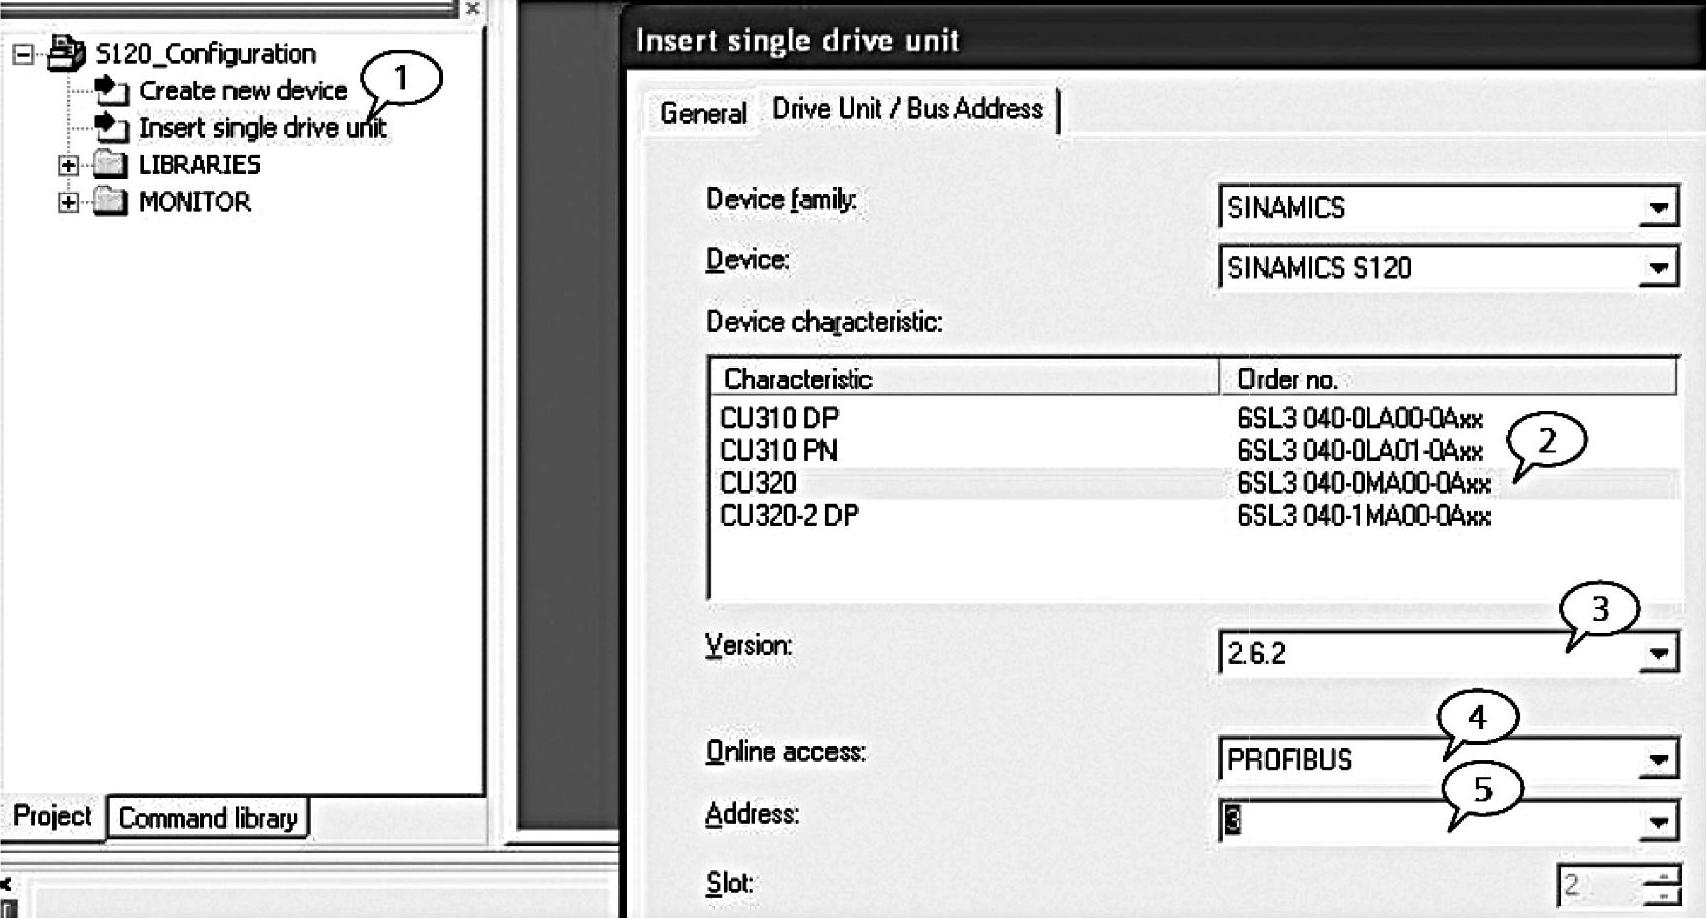Collapse the S120_Configuration project node
Screen dimensions: 1706x918
click(x=23, y=54)
